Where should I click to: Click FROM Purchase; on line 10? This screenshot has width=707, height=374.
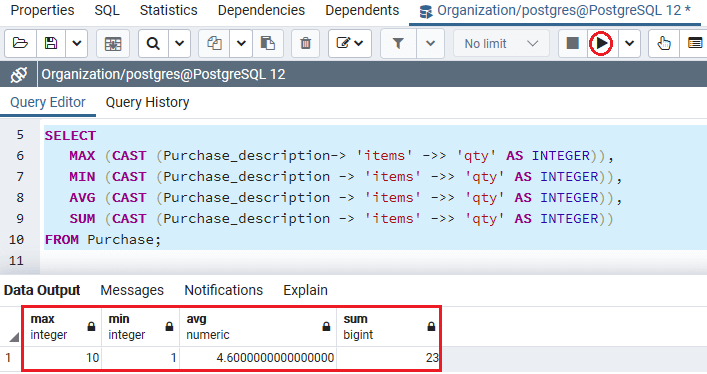[102, 240]
